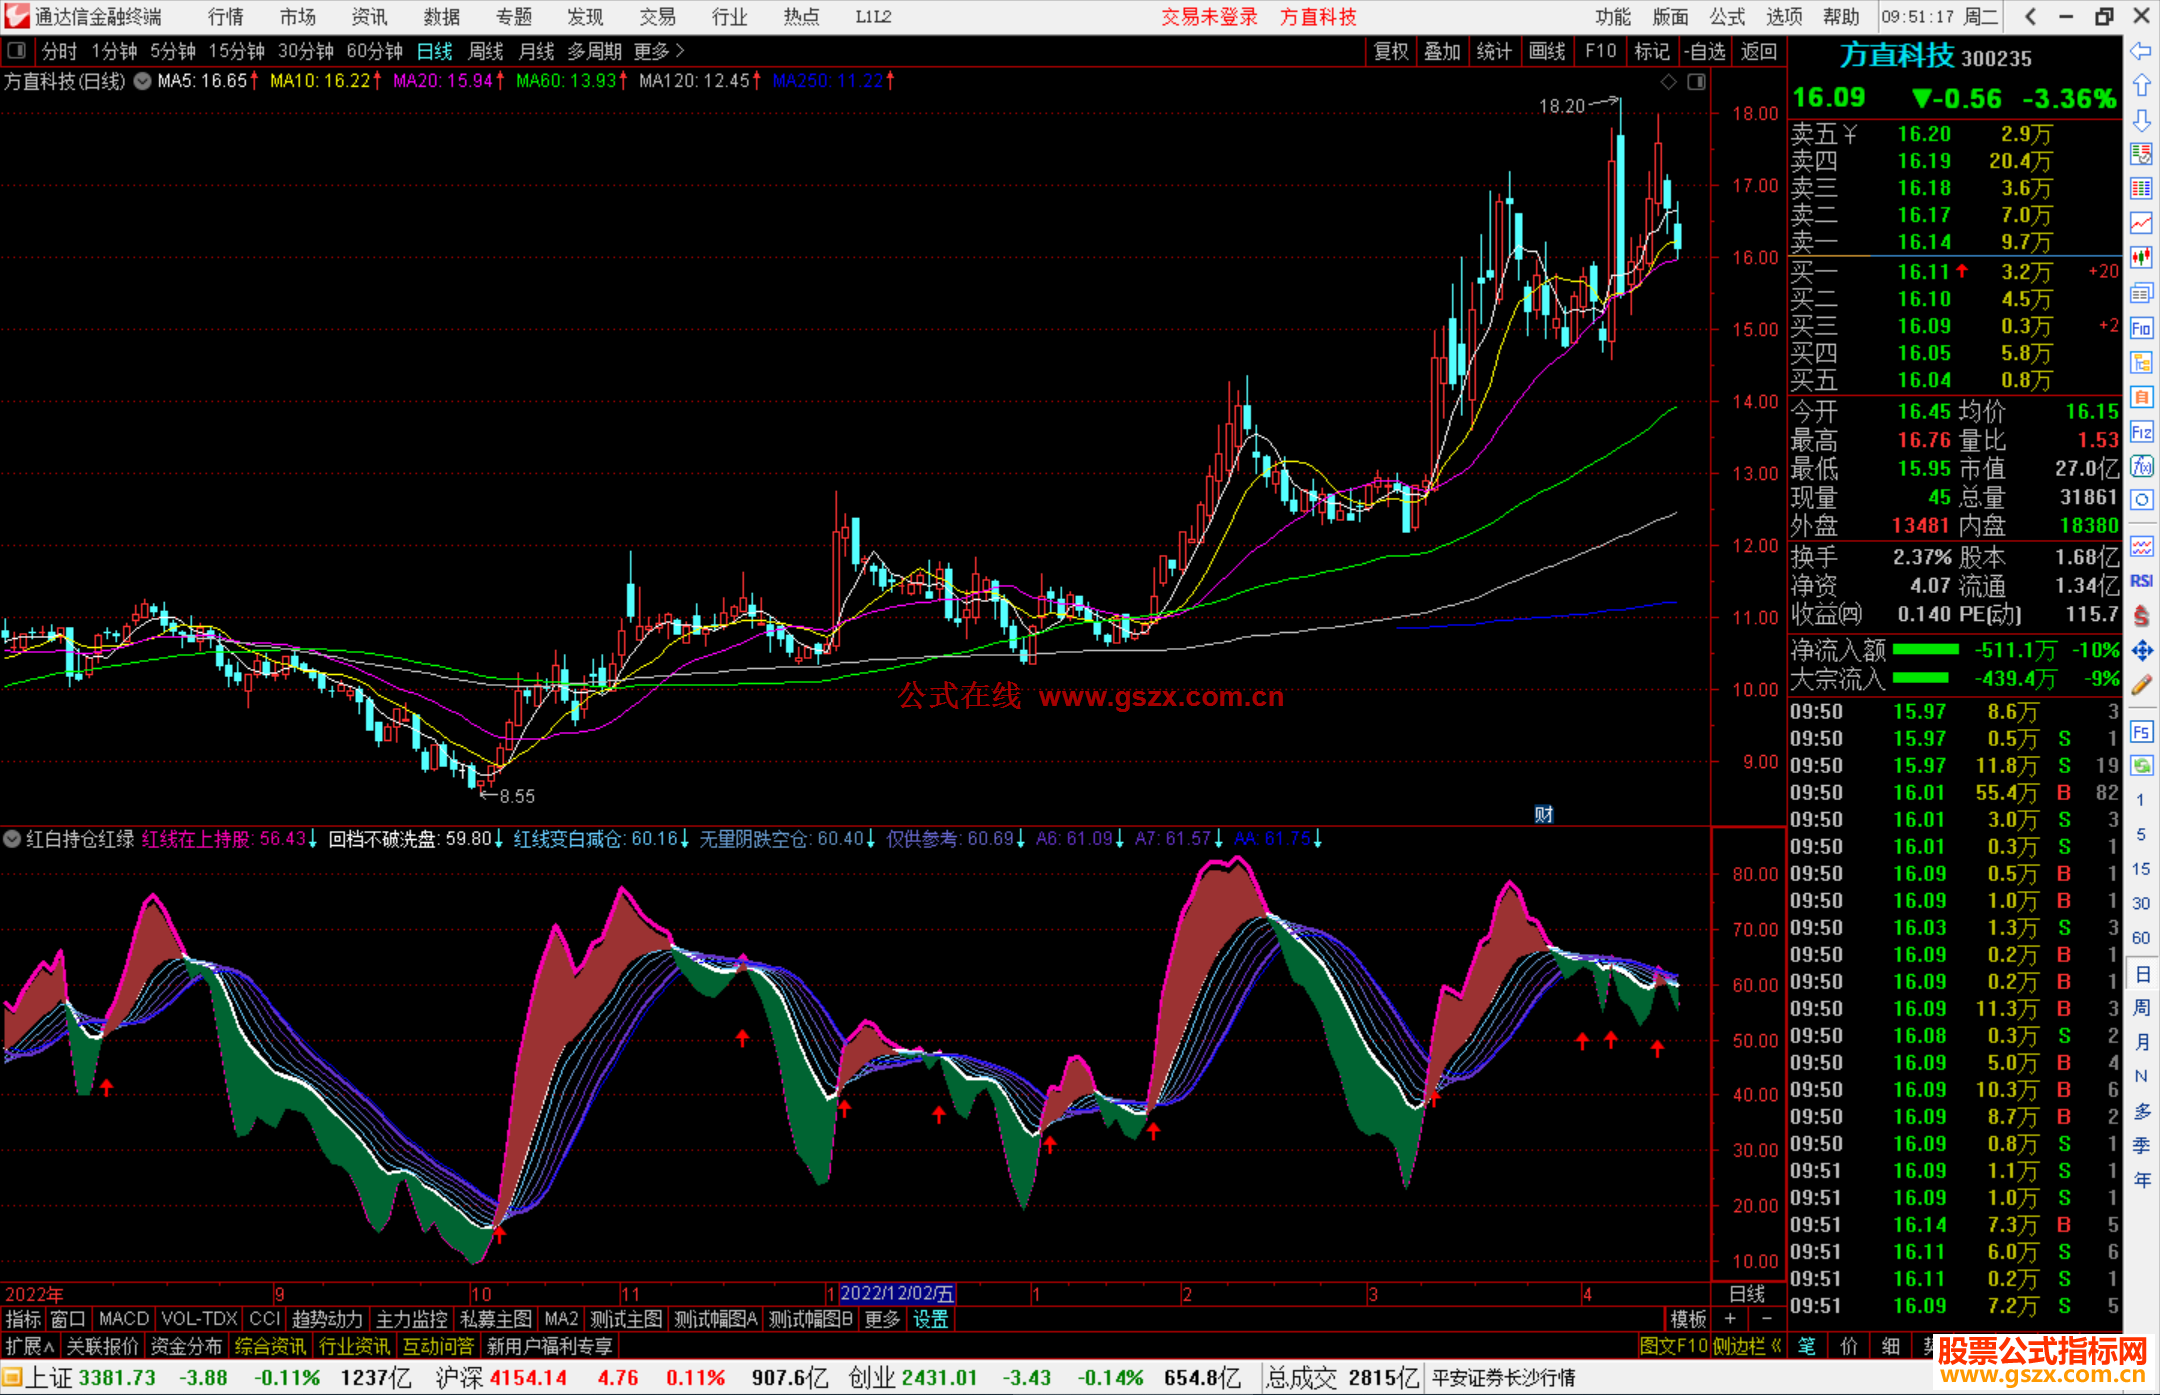
Task: Toggle the 红白持仓红绿 indicator round button
Action: [12, 839]
